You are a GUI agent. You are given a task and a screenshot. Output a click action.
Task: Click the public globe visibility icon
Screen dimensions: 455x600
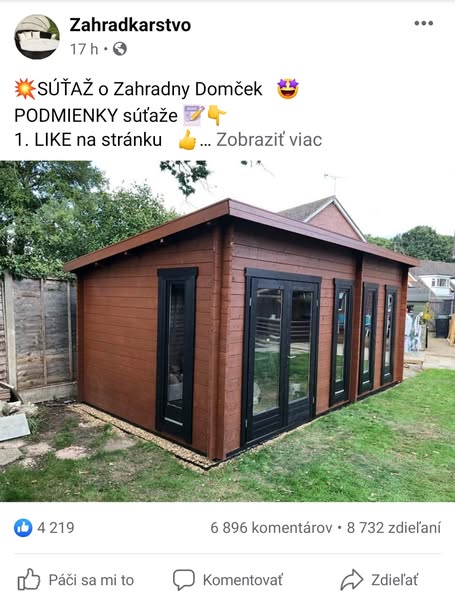(120, 49)
